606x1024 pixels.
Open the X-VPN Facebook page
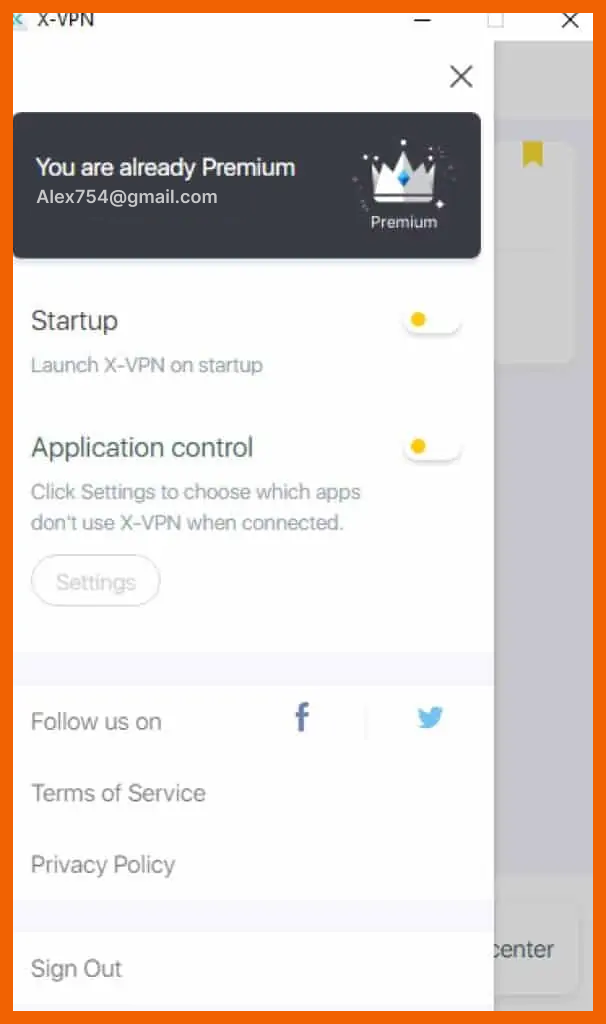302,717
